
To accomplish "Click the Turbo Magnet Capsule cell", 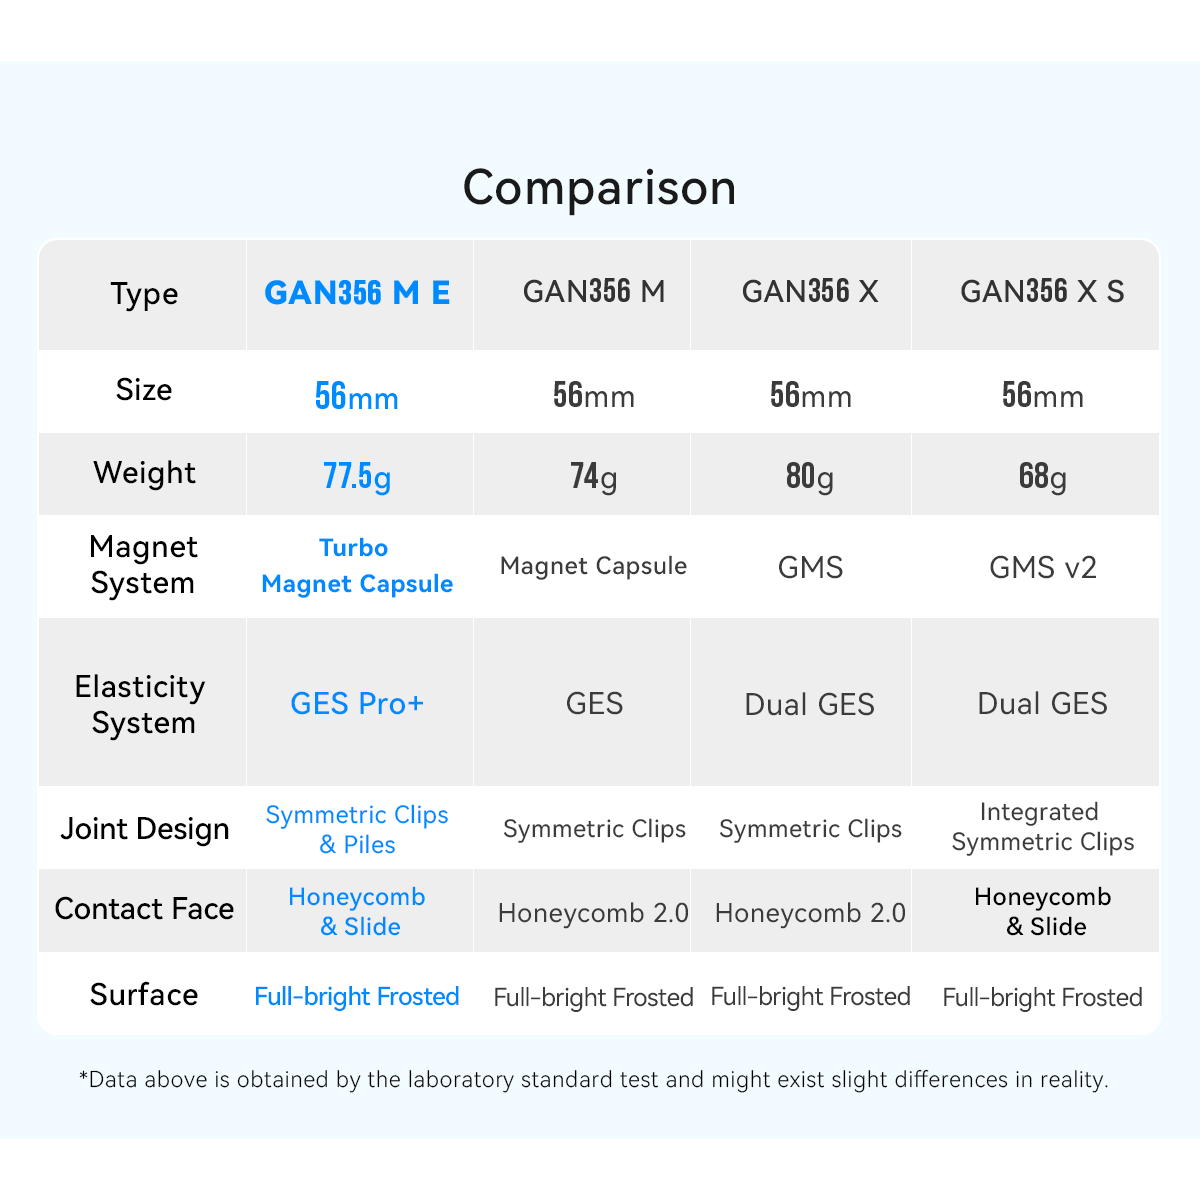I will tap(357, 566).
